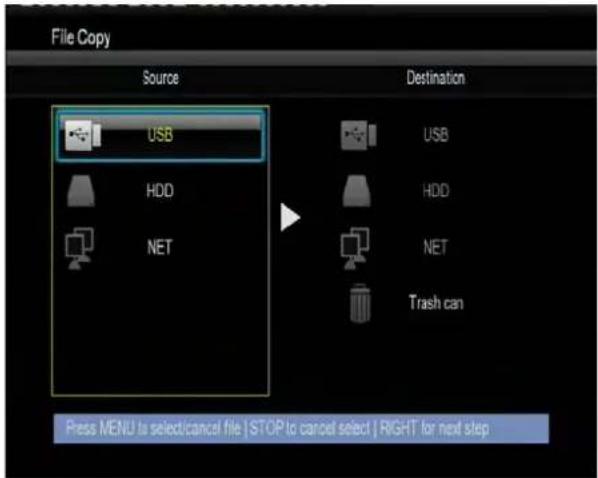Choose the NET label in Destination

pyautogui.click(x=435, y=247)
